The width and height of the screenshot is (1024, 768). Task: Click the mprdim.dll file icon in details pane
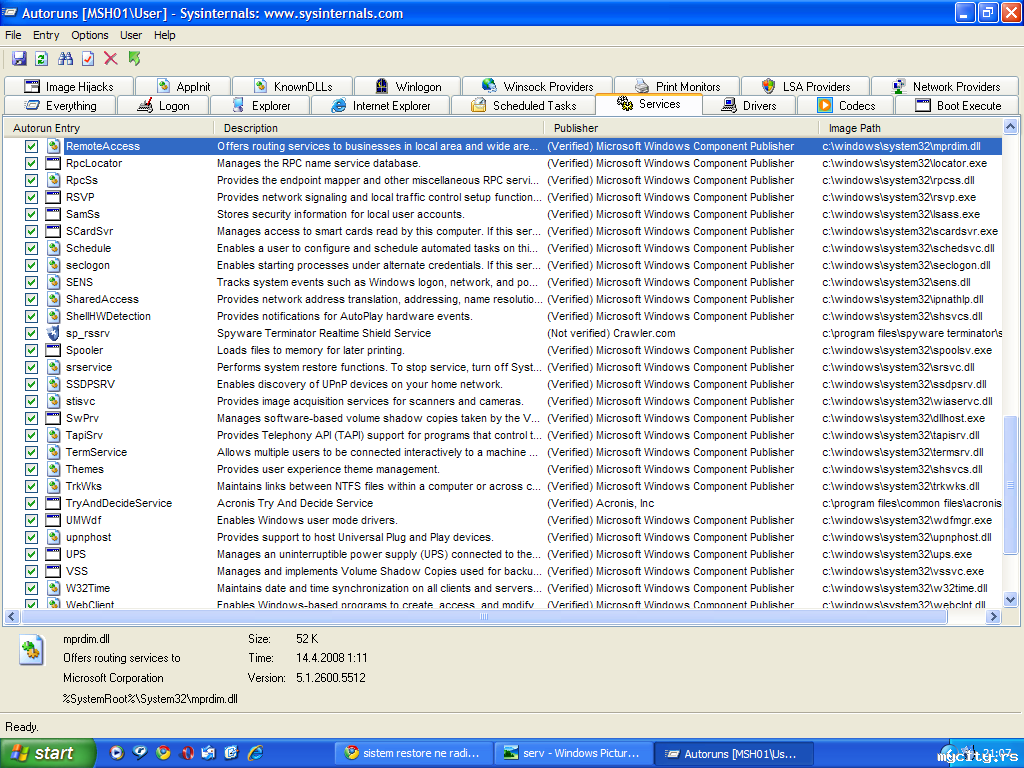click(x=31, y=650)
